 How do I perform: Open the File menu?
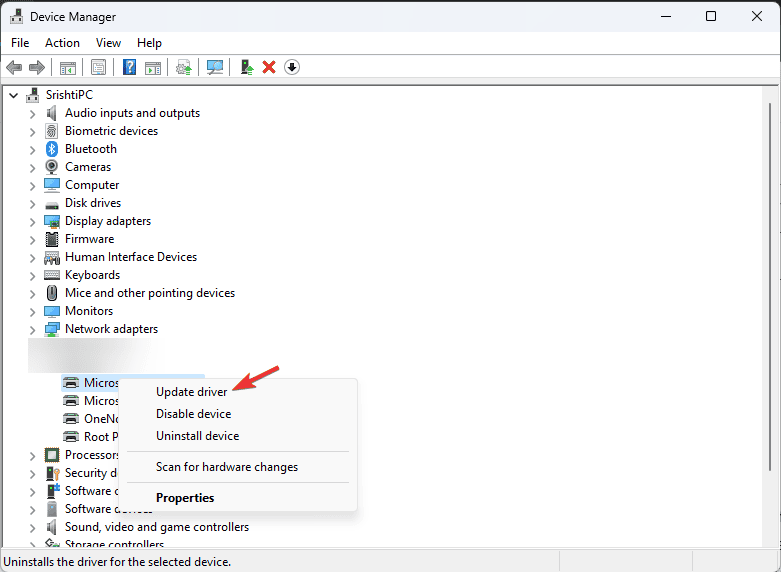click(20, 43)
